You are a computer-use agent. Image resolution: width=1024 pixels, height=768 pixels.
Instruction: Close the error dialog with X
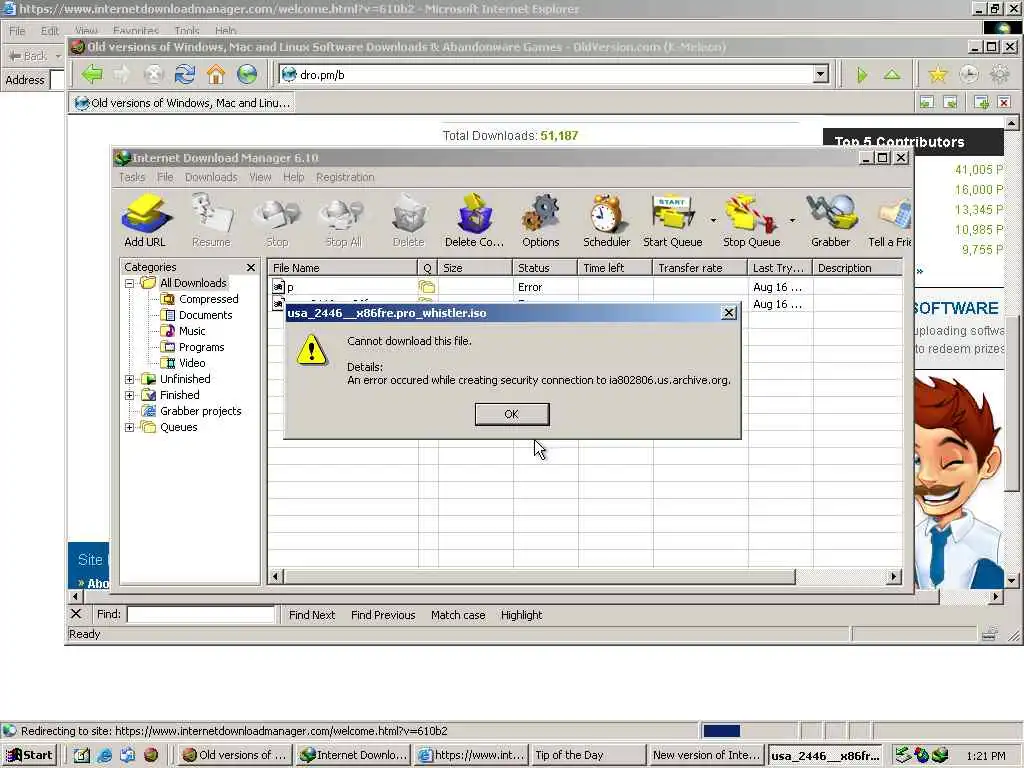click(x=729, y=313)
